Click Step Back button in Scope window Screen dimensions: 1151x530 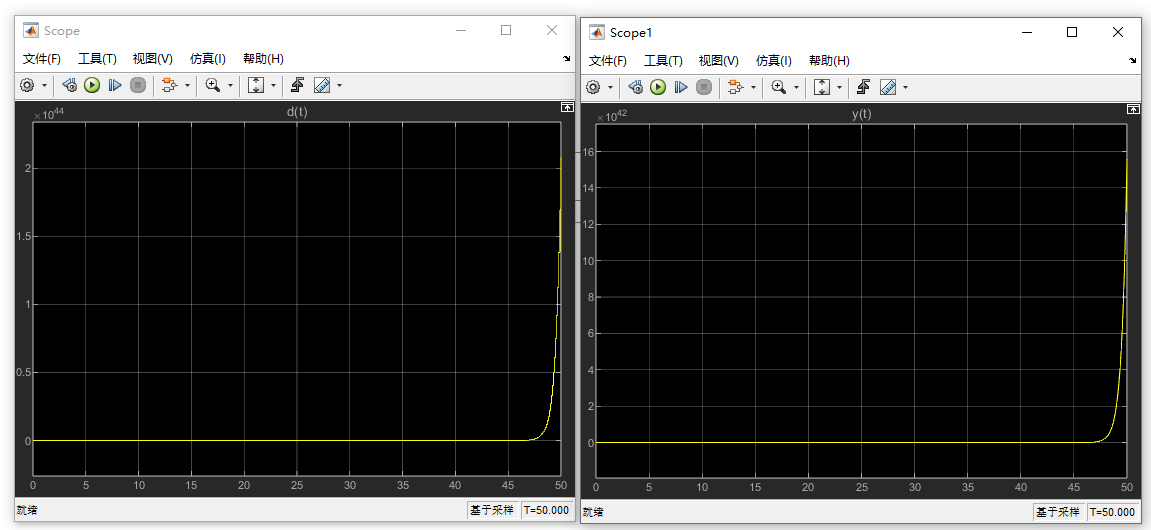[70, 85]
